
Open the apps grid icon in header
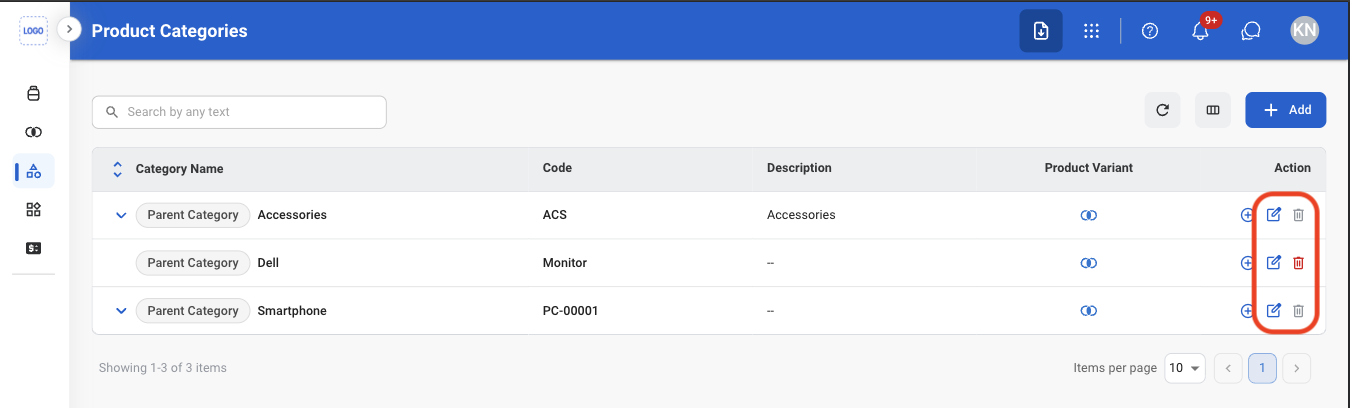[1092, 31]
